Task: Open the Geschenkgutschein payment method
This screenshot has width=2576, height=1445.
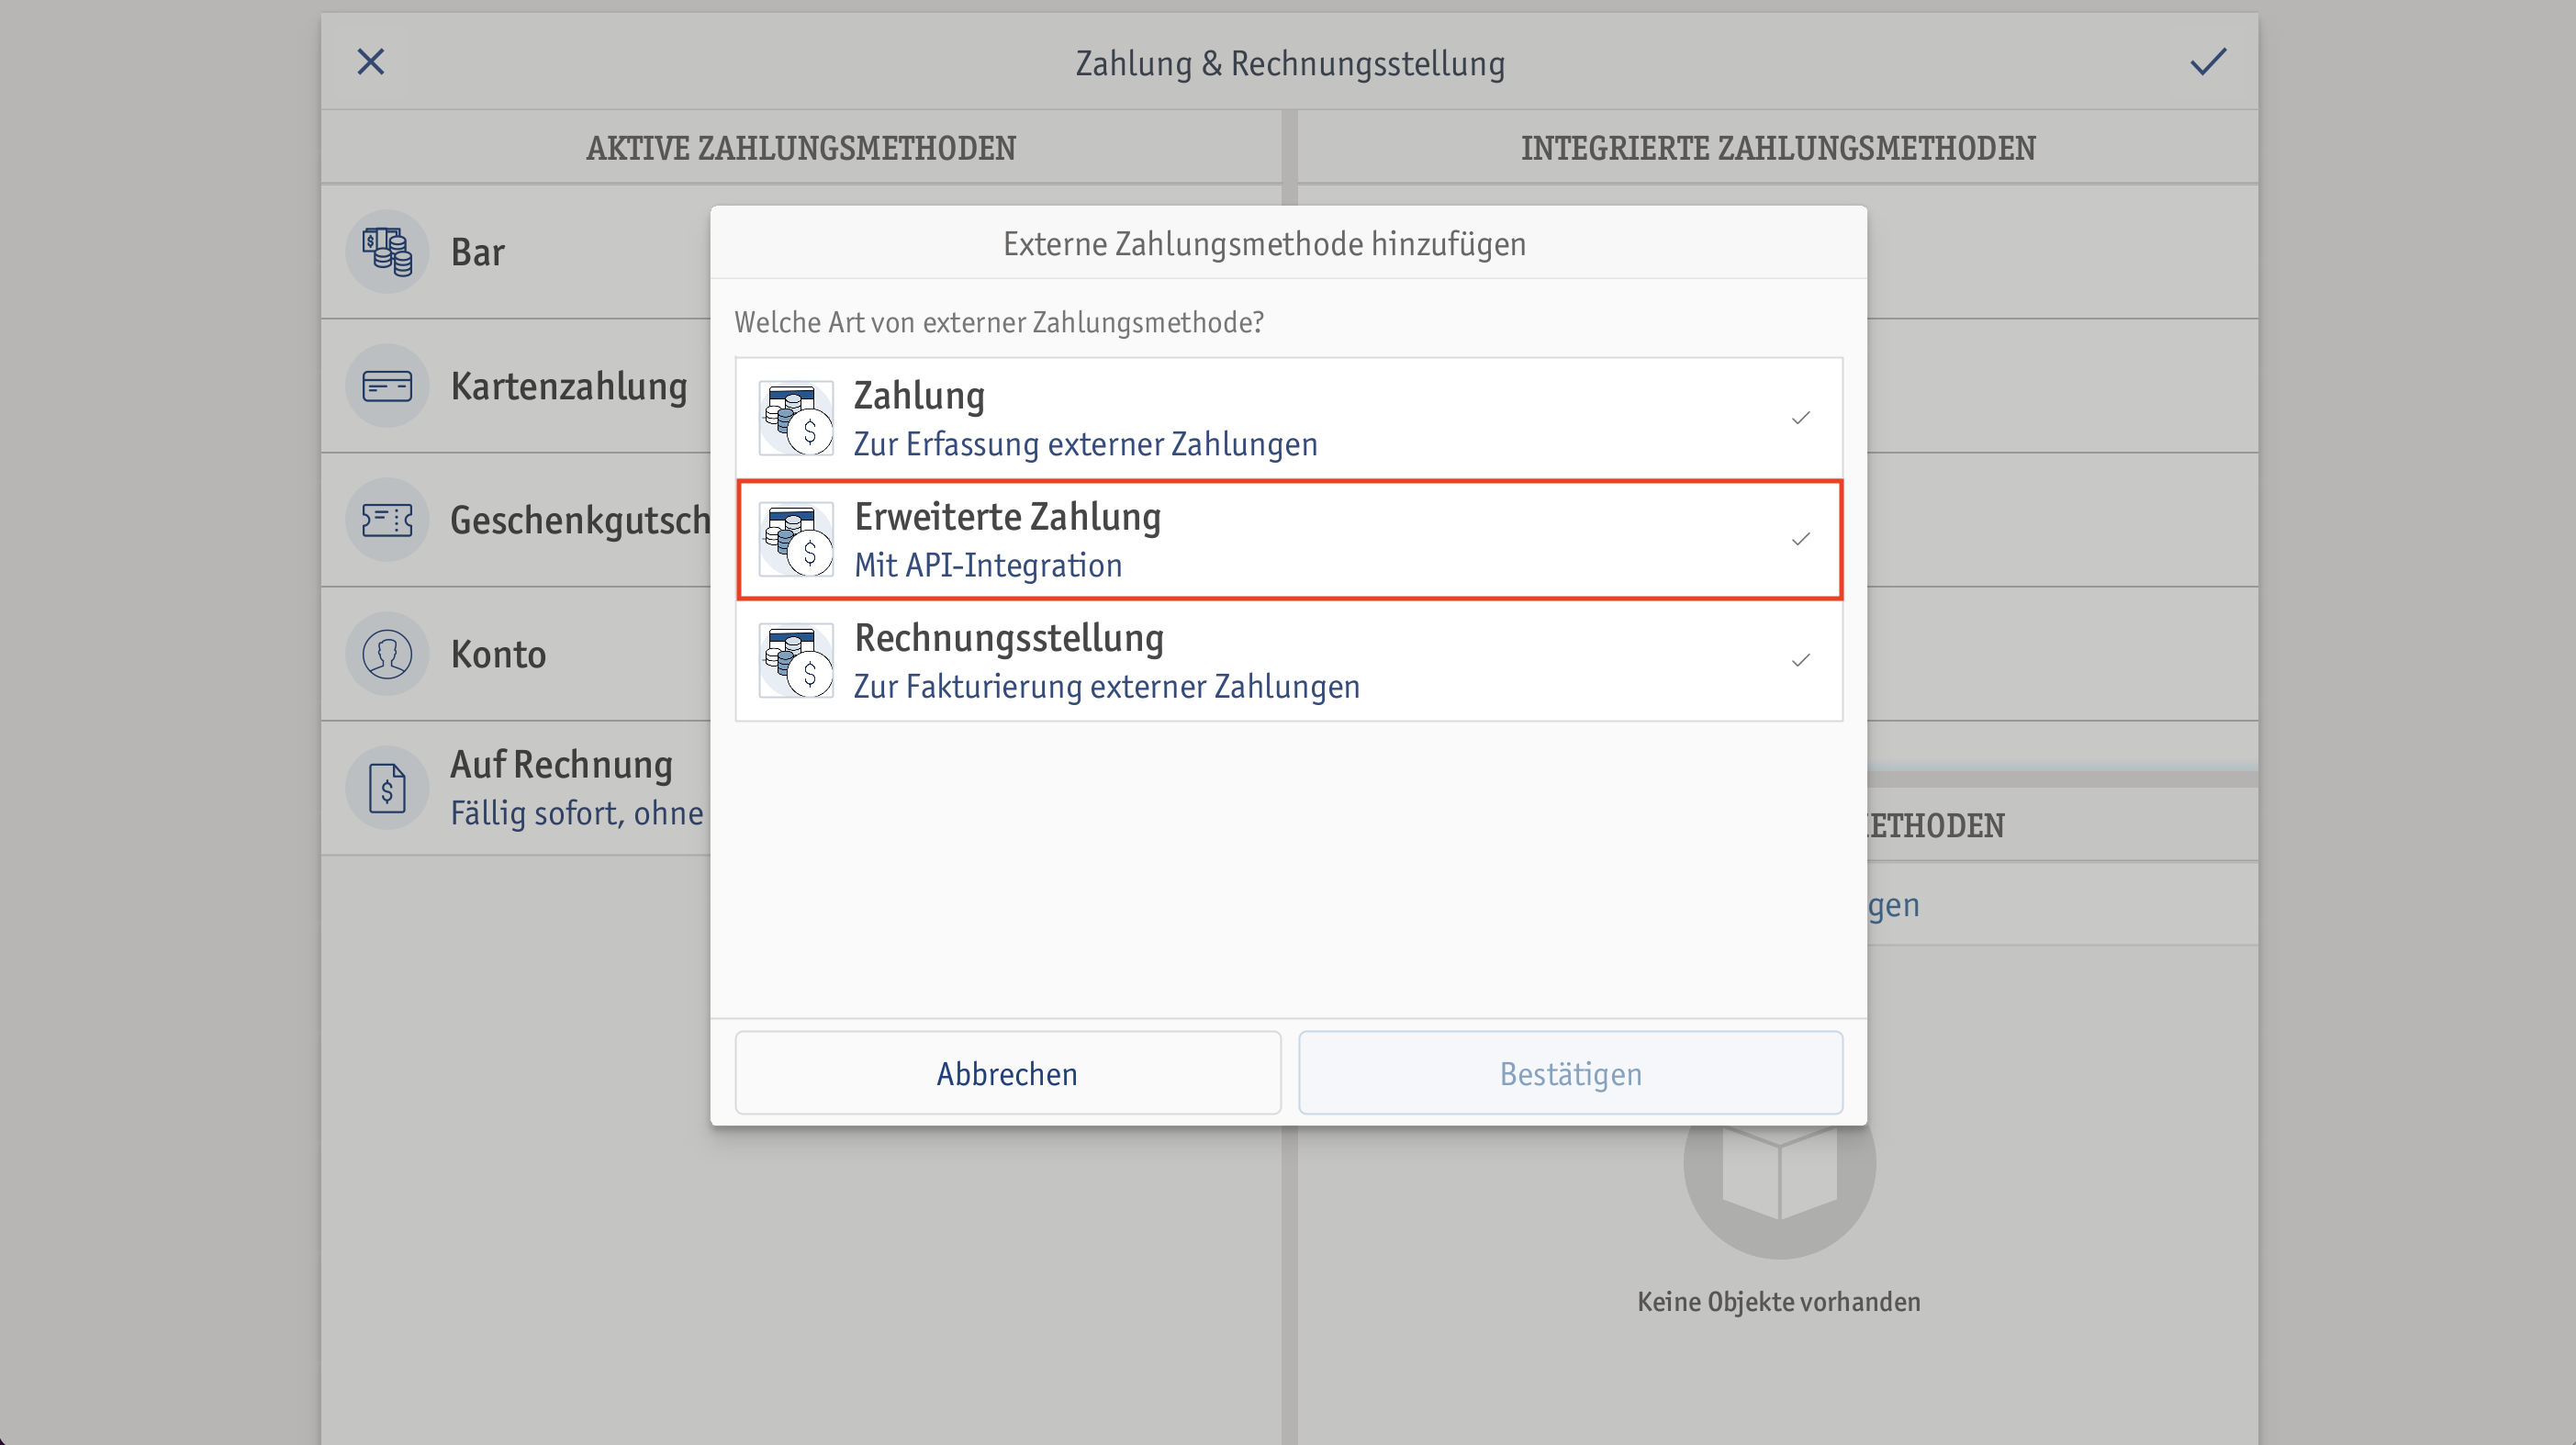Action: pos(516,520)
